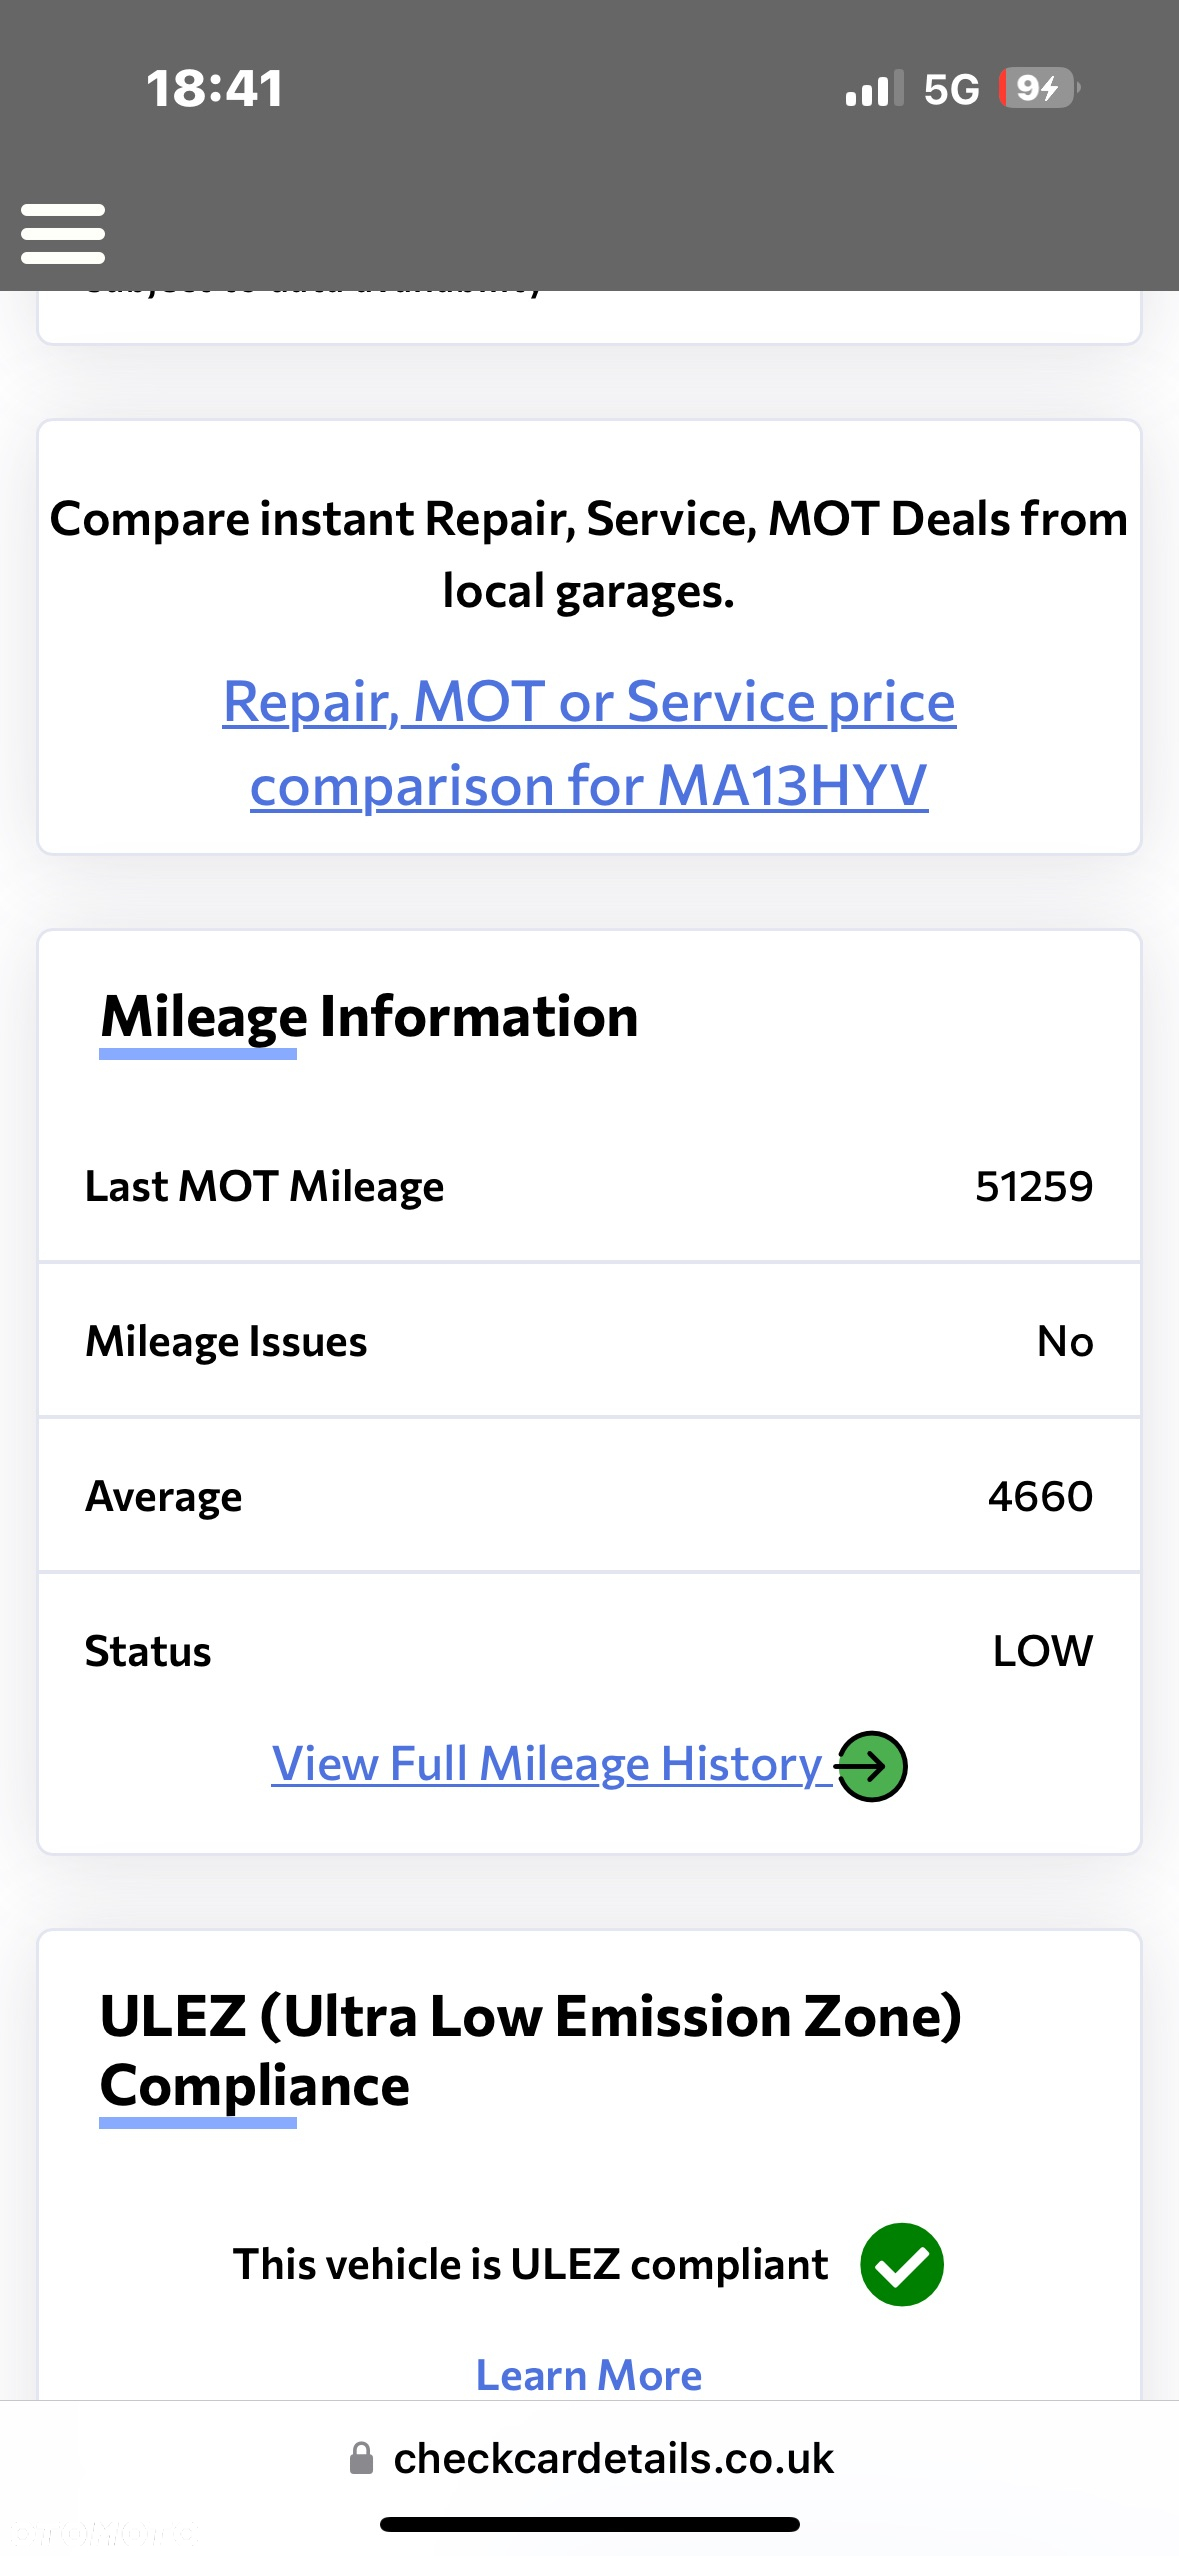Open the hamburger menu
Viewport: 1179px width, 2556px height.
(x=63, y=234)
